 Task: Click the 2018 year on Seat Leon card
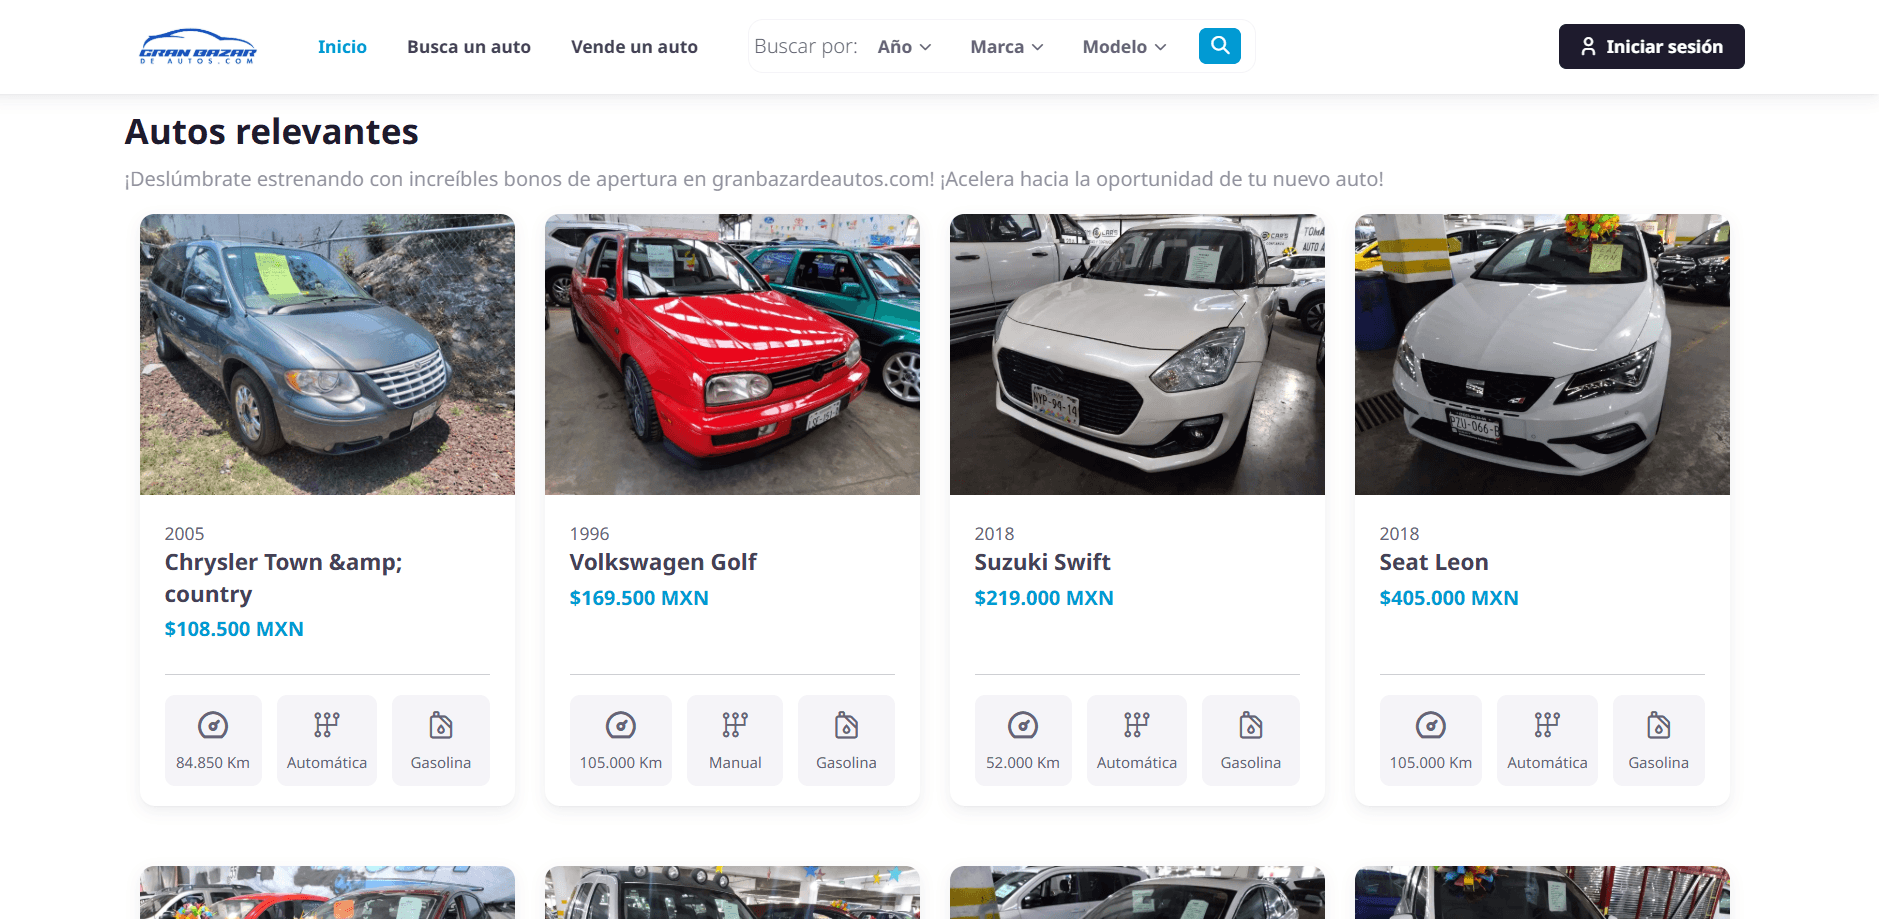pos(1399,534)
